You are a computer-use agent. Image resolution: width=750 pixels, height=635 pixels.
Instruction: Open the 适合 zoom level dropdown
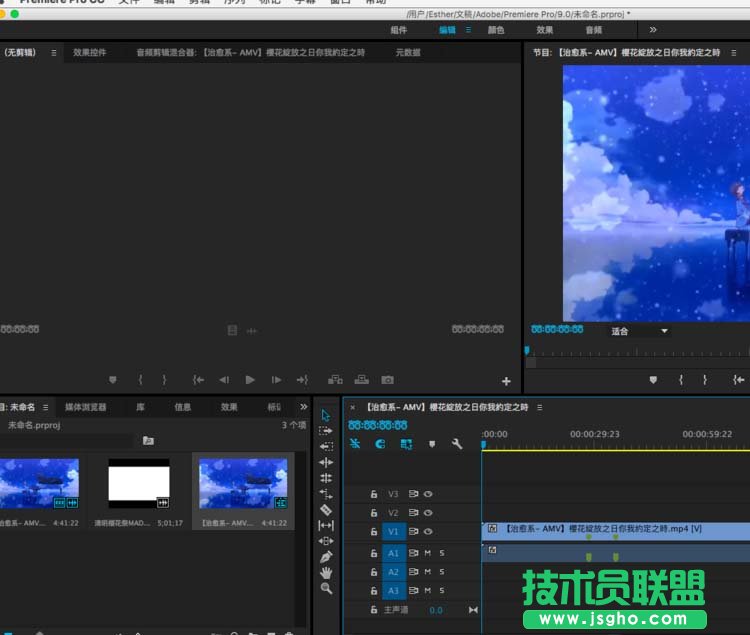pyautogui.click(x=640, y=331)
